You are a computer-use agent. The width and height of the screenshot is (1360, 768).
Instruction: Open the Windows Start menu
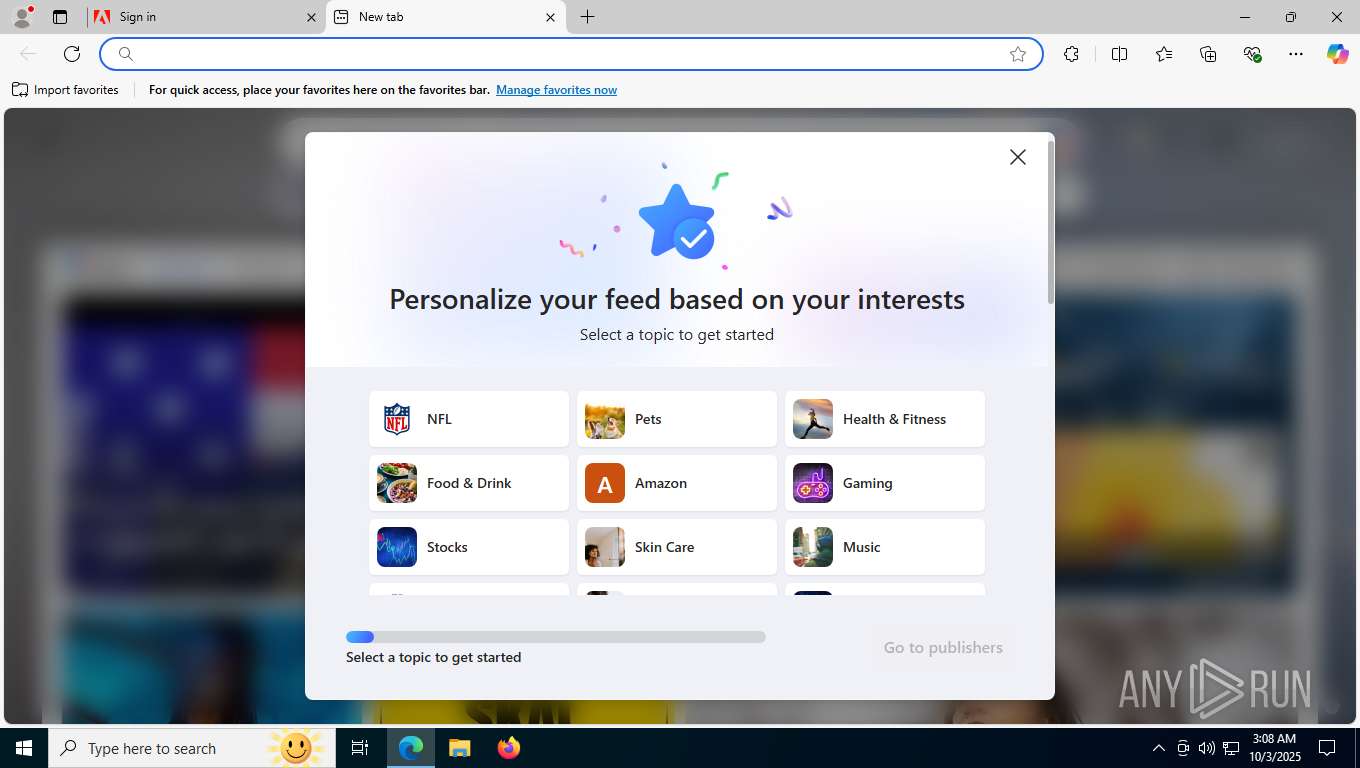coord(24,748)
